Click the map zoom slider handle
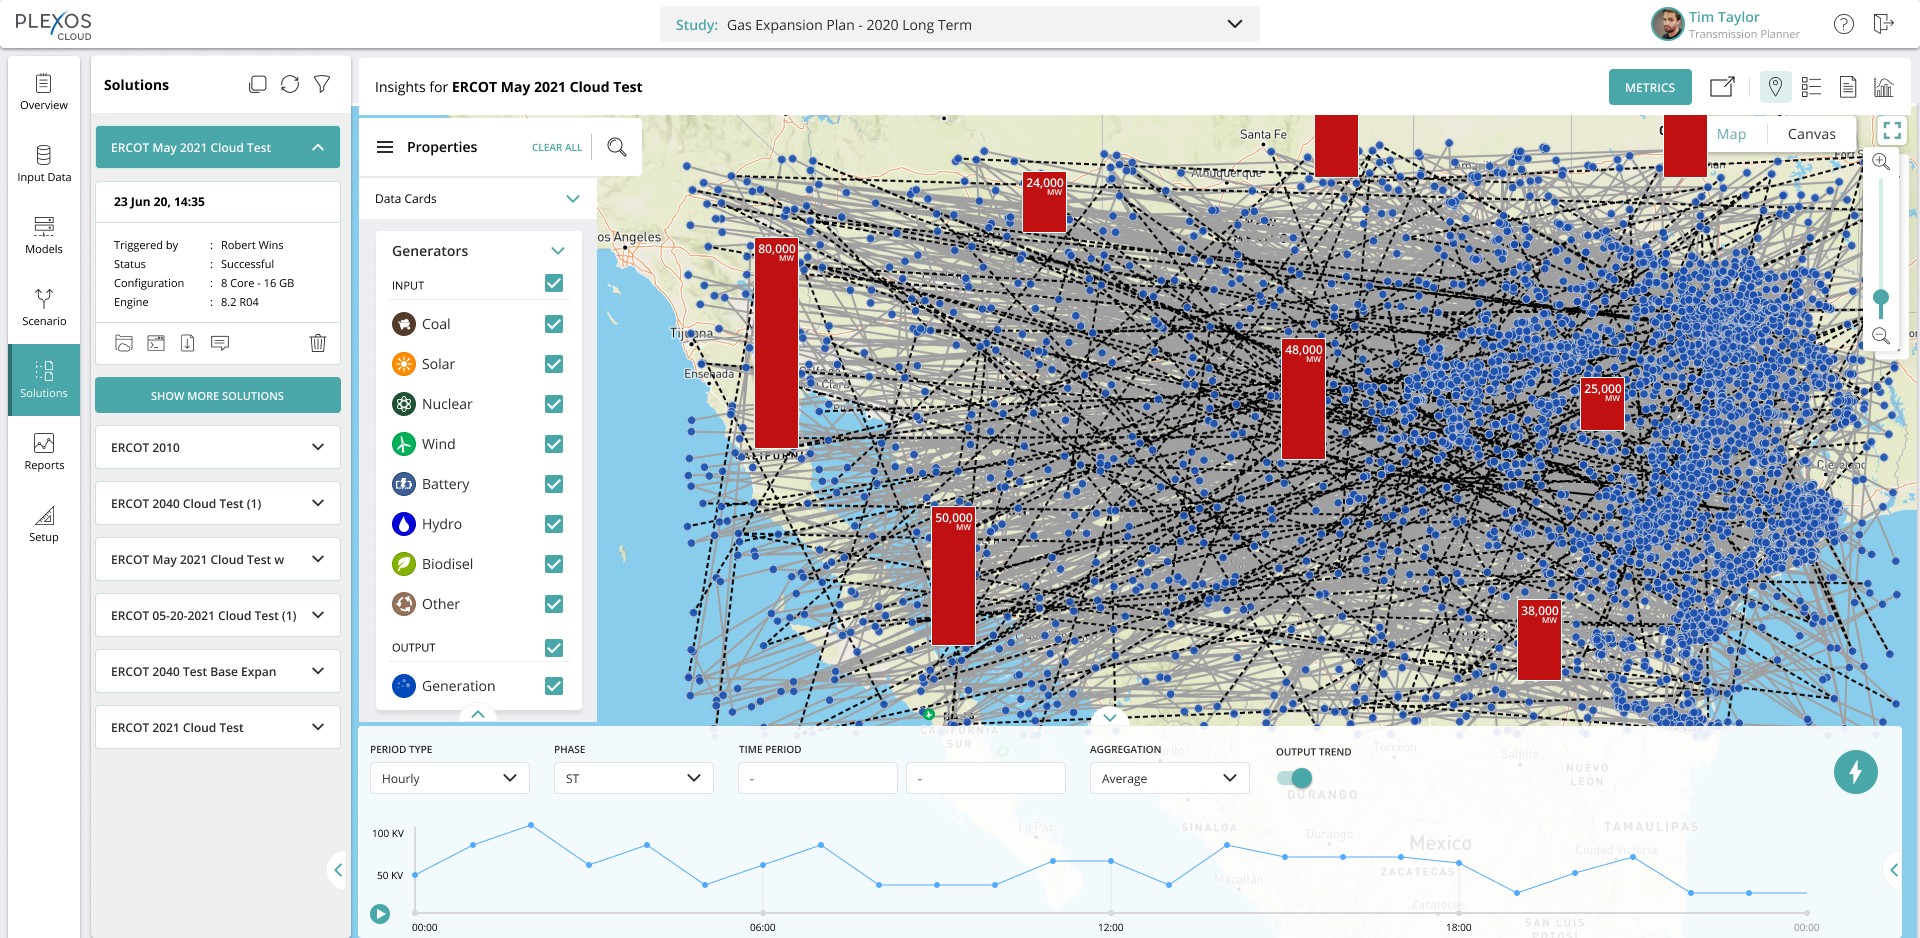This screenshot has height=938, width=1920. click(x=1881, y=298)
